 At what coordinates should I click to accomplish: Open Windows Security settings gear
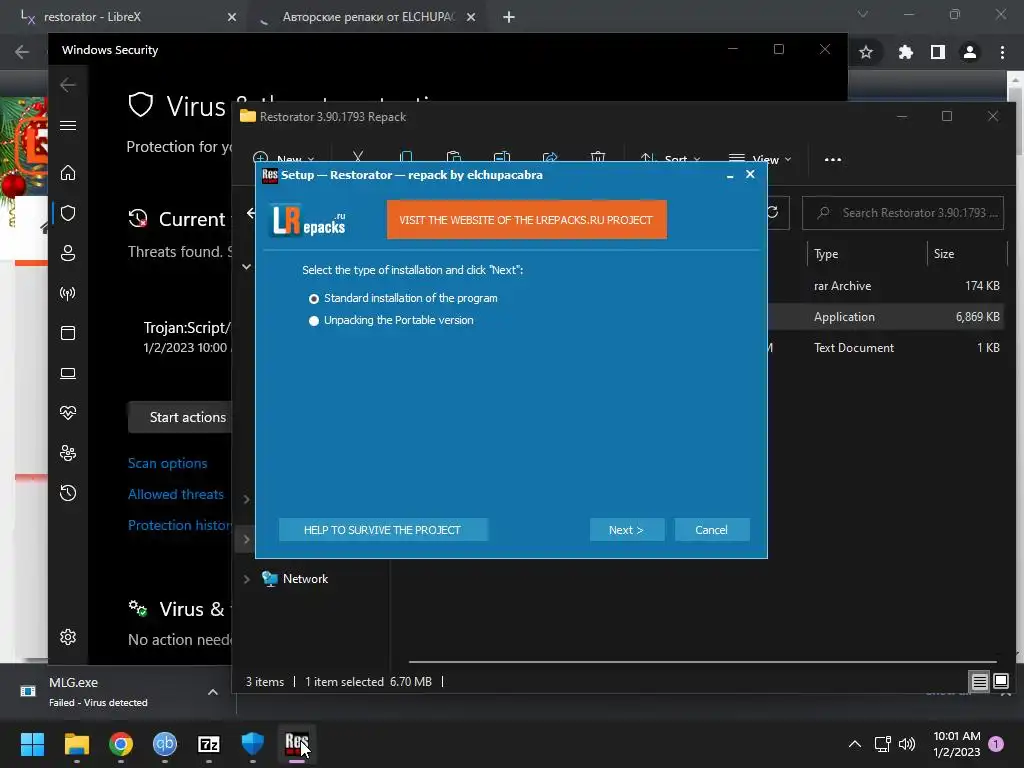(68, 637)
